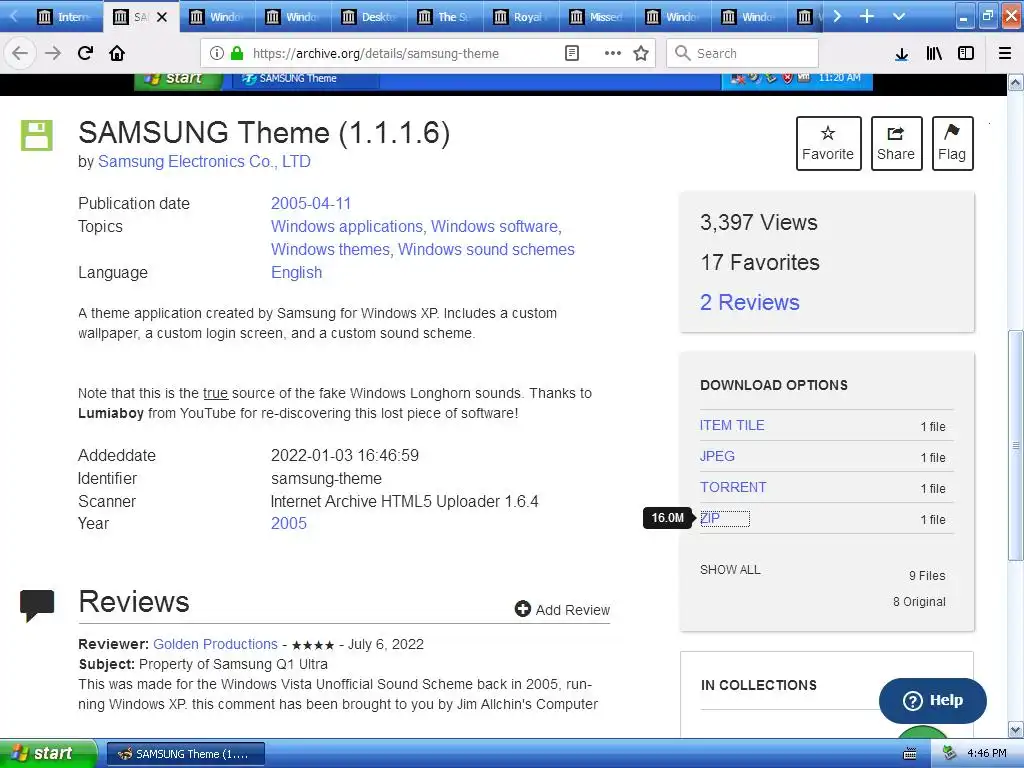Screen dimensions: 1024x768
Task: Switch to the Missed tab
Action: [x=596, y=17]
